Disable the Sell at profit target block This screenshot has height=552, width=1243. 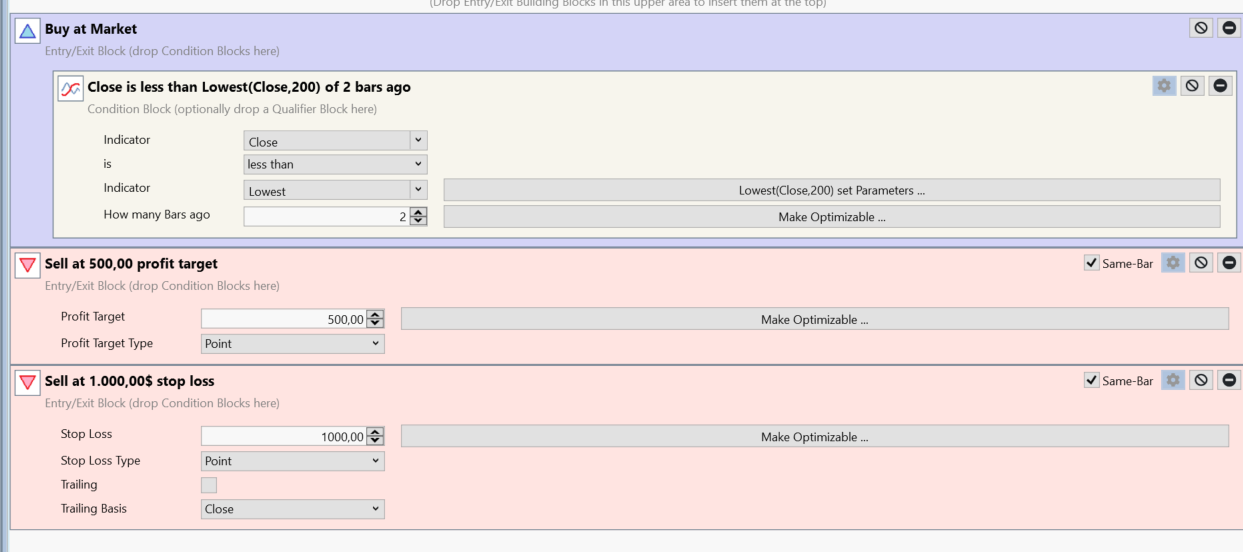tap(1201, 264)
